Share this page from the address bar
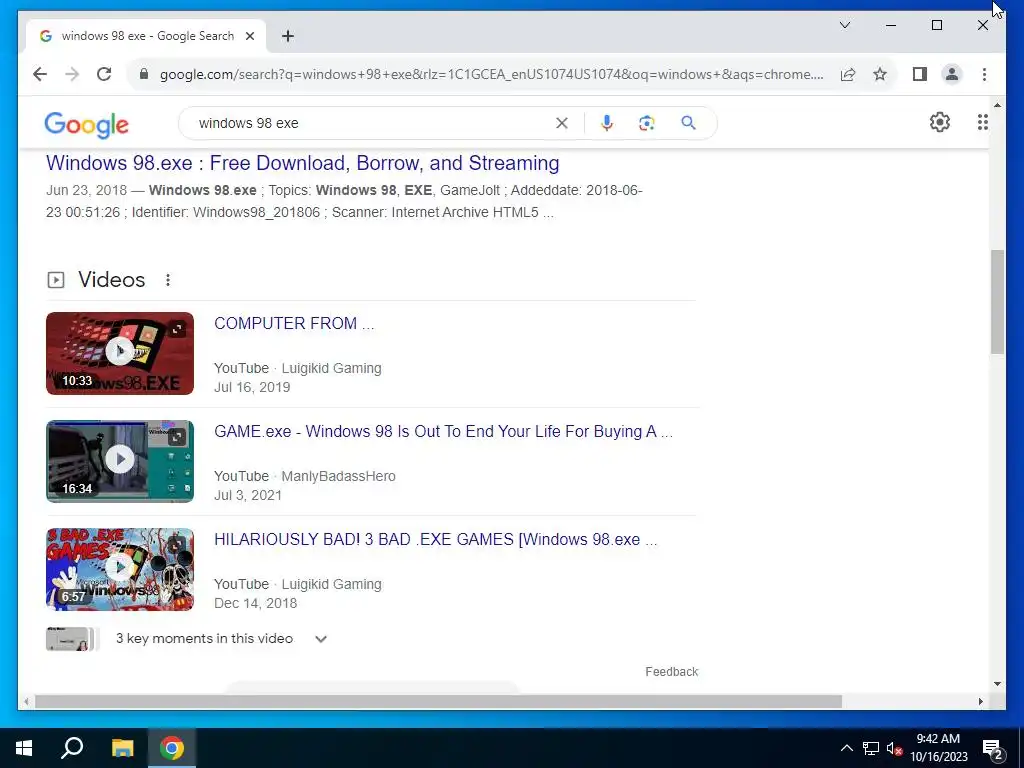 point(848,74)
